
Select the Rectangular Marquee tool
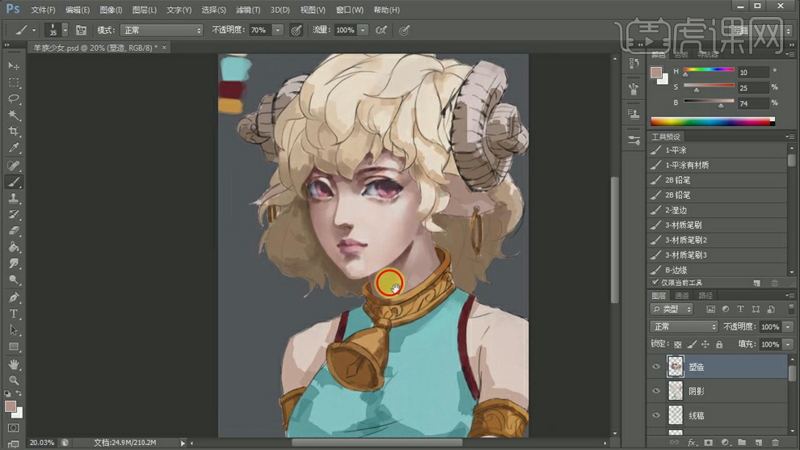click(x=14, y=82)
